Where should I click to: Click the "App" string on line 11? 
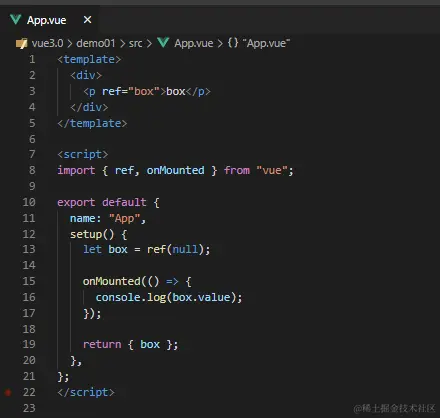pyautogui.click(x=124, y=219)
